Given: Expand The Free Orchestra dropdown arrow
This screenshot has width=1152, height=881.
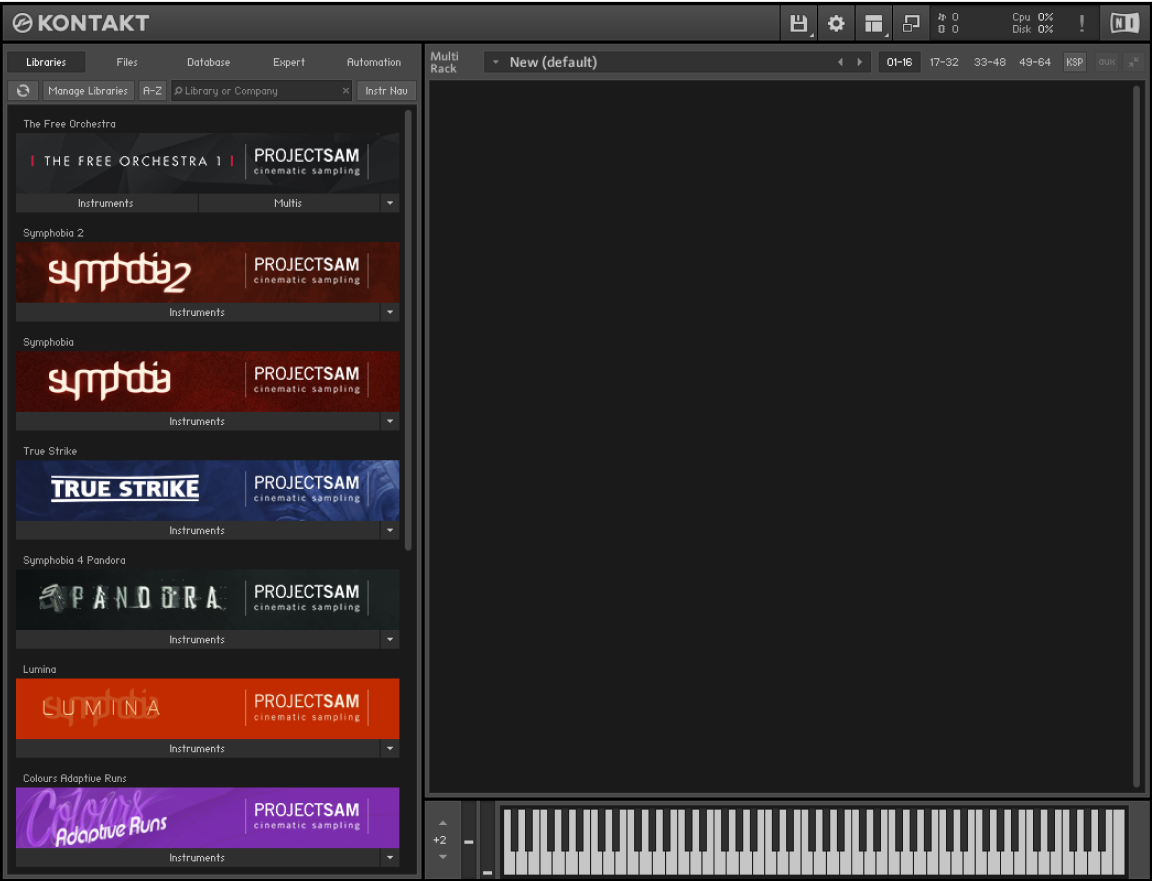Looking at the screenshot, I should [x=390, y=203].
